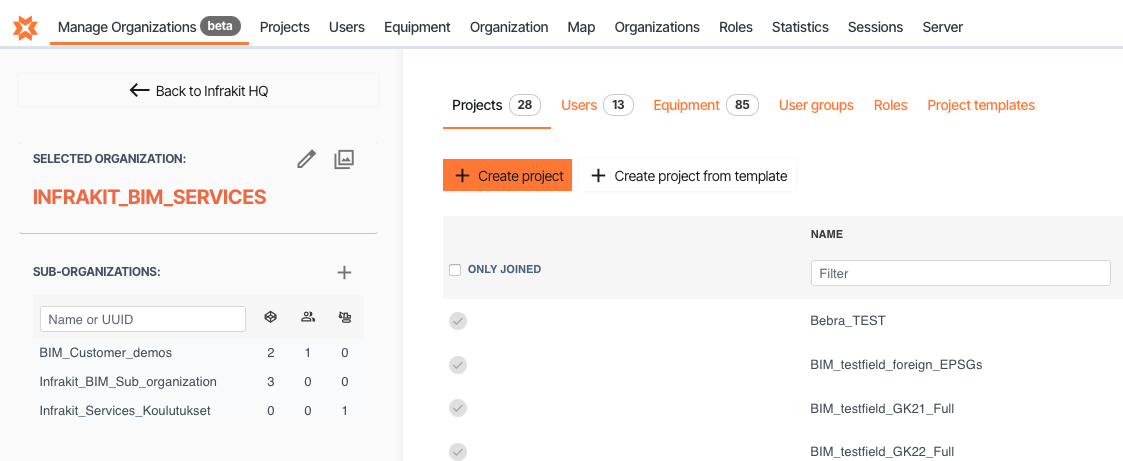Toggle joined checkmark for BIM_testfield_foreign_EPSGs

coord(458,364)
